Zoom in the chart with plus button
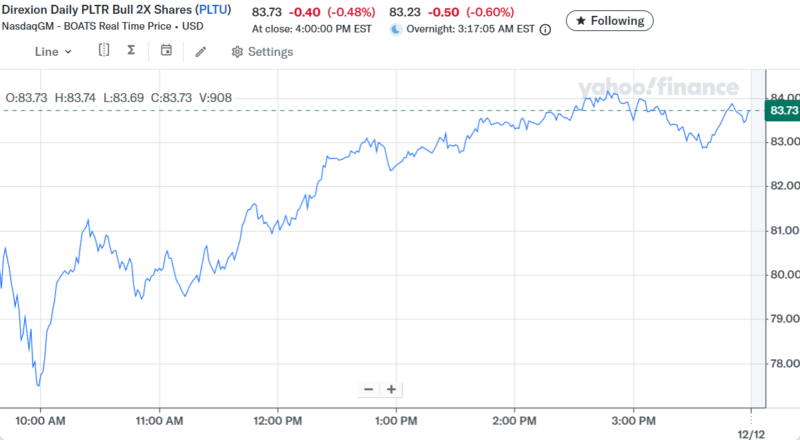This screenshot has height=440, width=800. click(391, 389)
